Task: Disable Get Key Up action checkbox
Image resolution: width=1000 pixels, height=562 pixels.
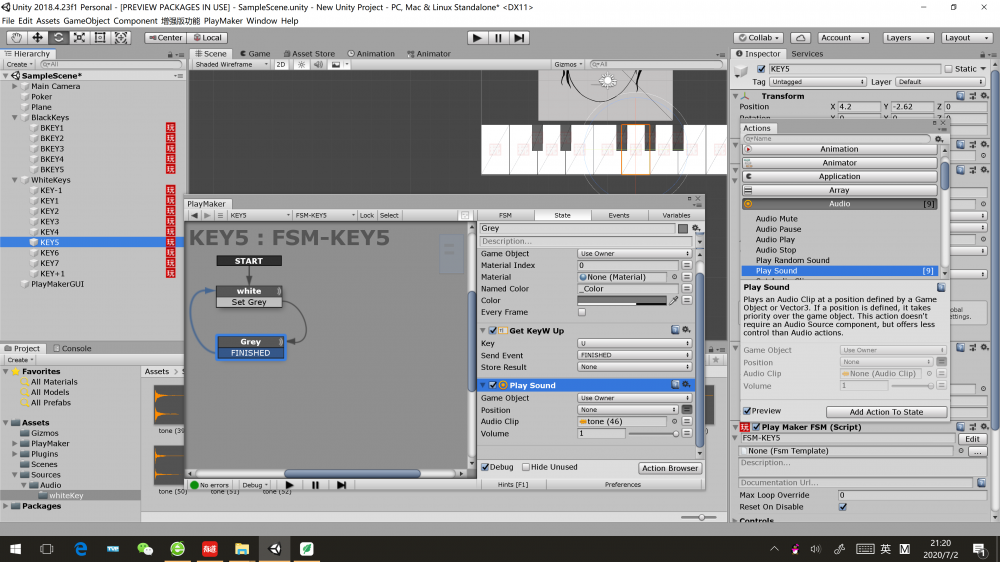Action: tap(492, 330)
